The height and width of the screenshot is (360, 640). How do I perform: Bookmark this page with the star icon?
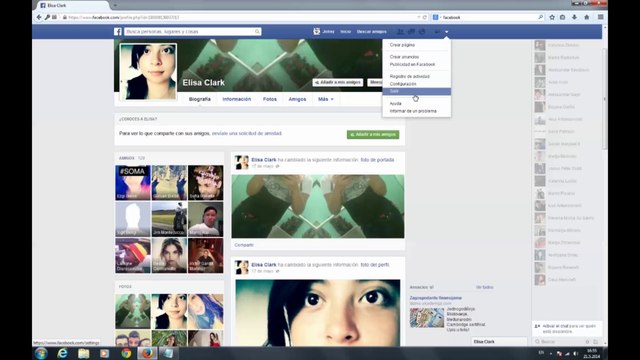[552, 17]
